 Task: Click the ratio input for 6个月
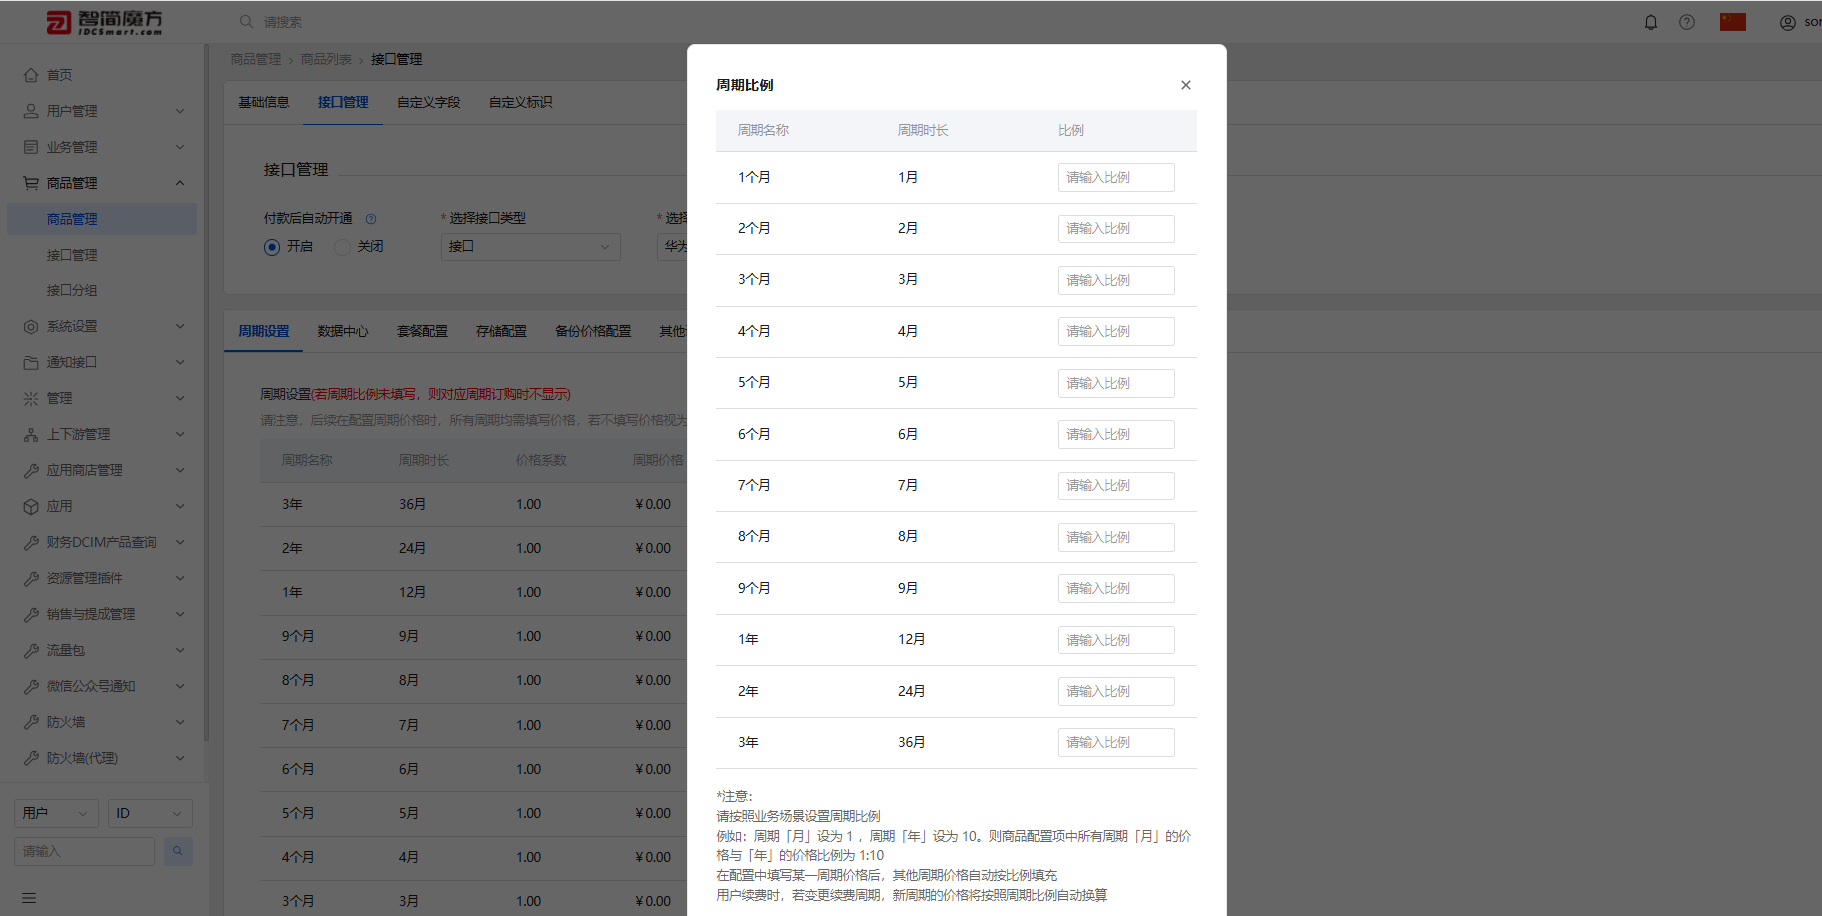point(1116,434)
